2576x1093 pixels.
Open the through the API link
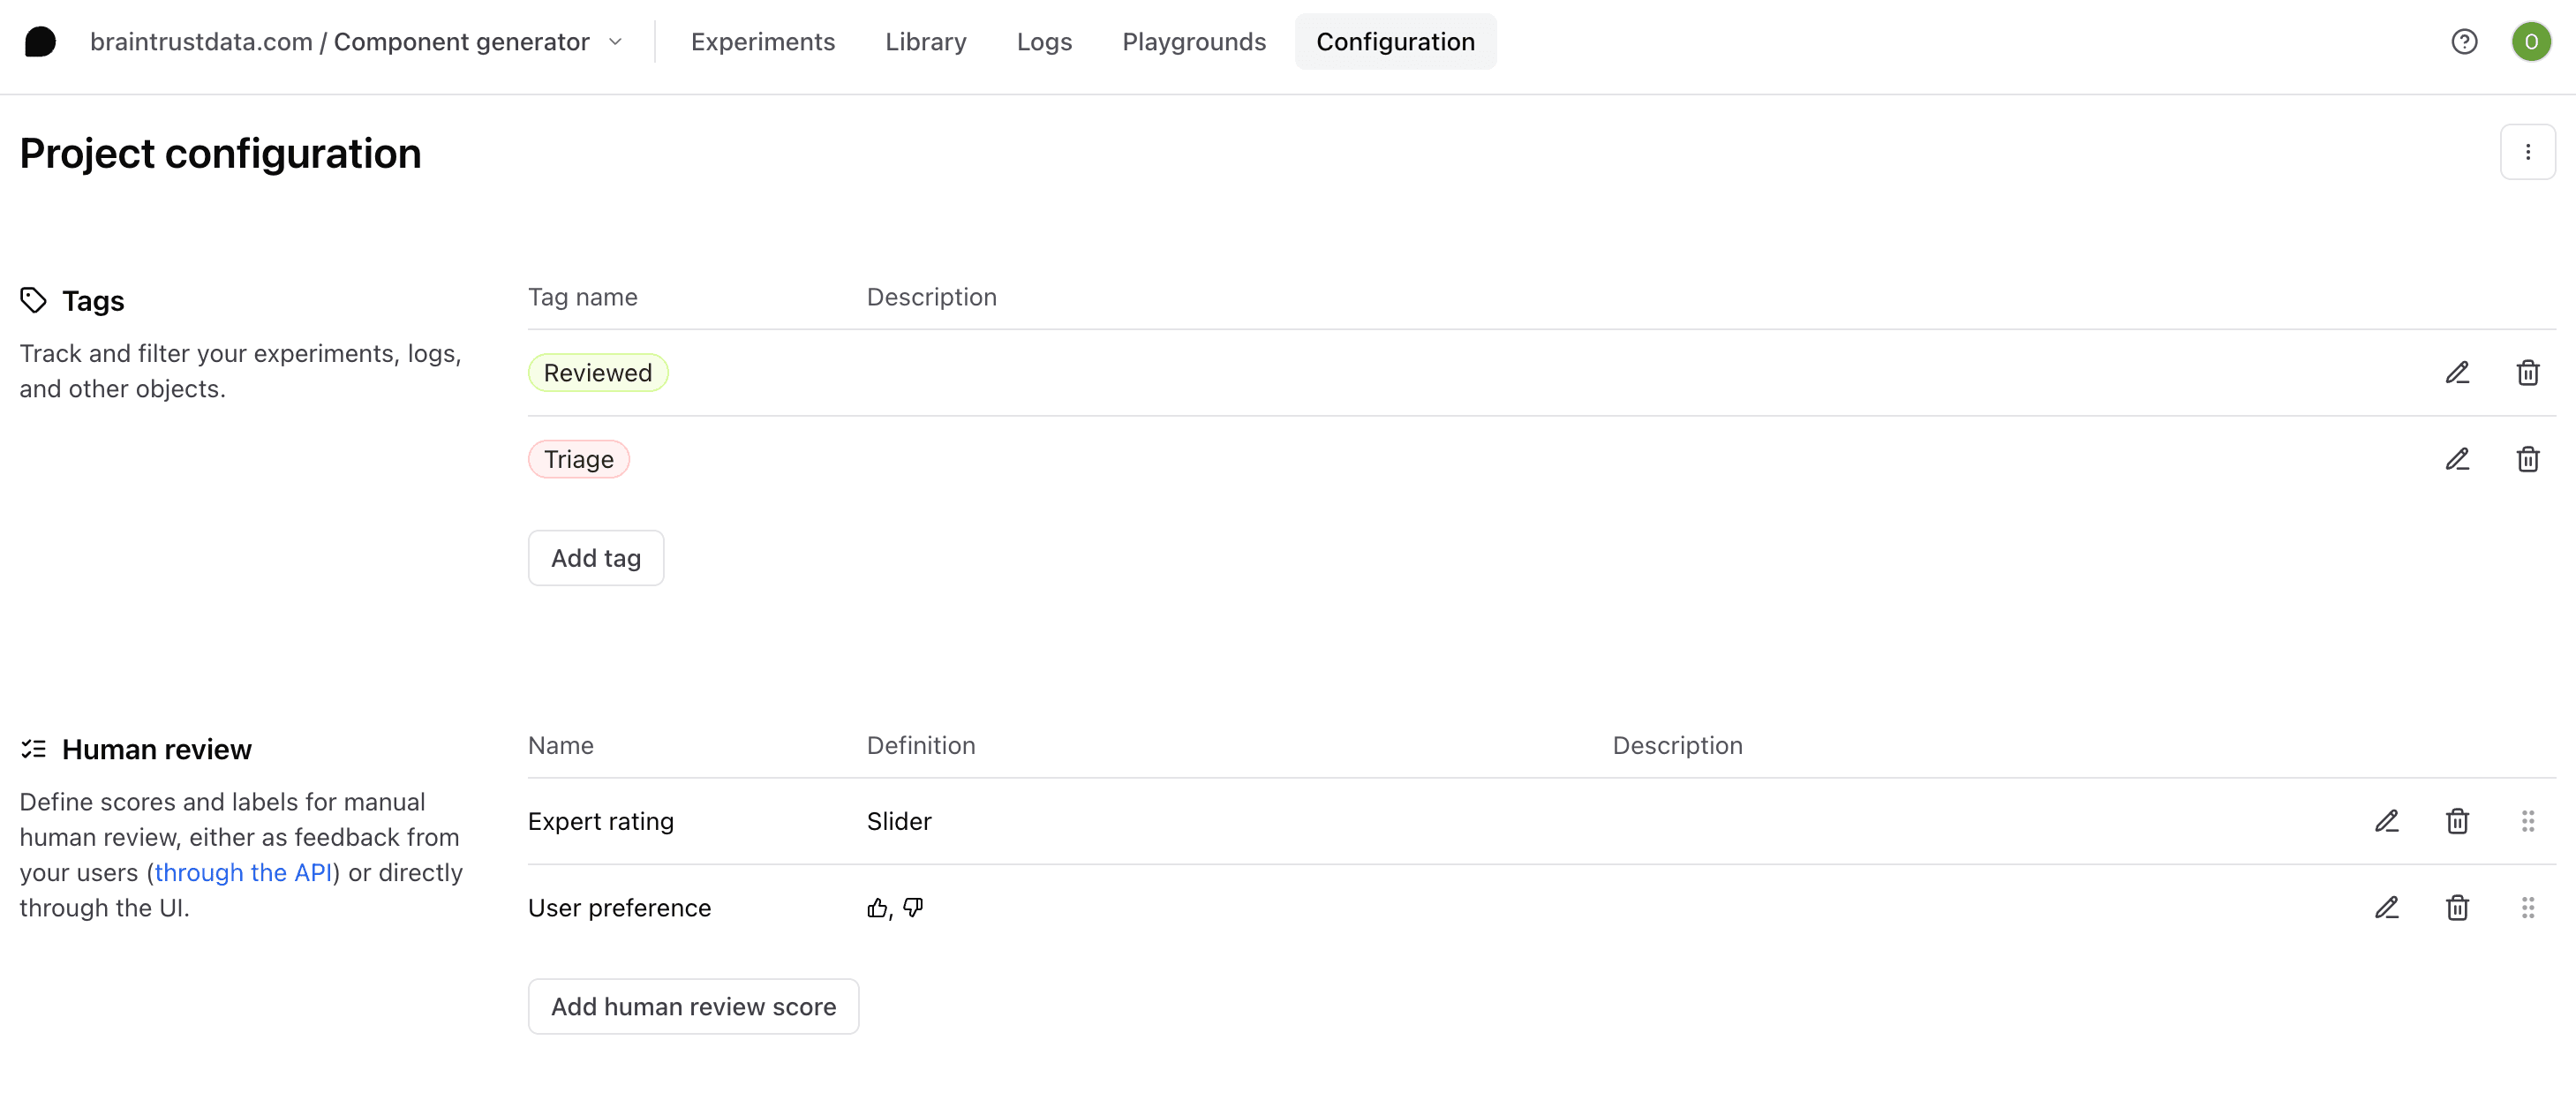point(243,872)
